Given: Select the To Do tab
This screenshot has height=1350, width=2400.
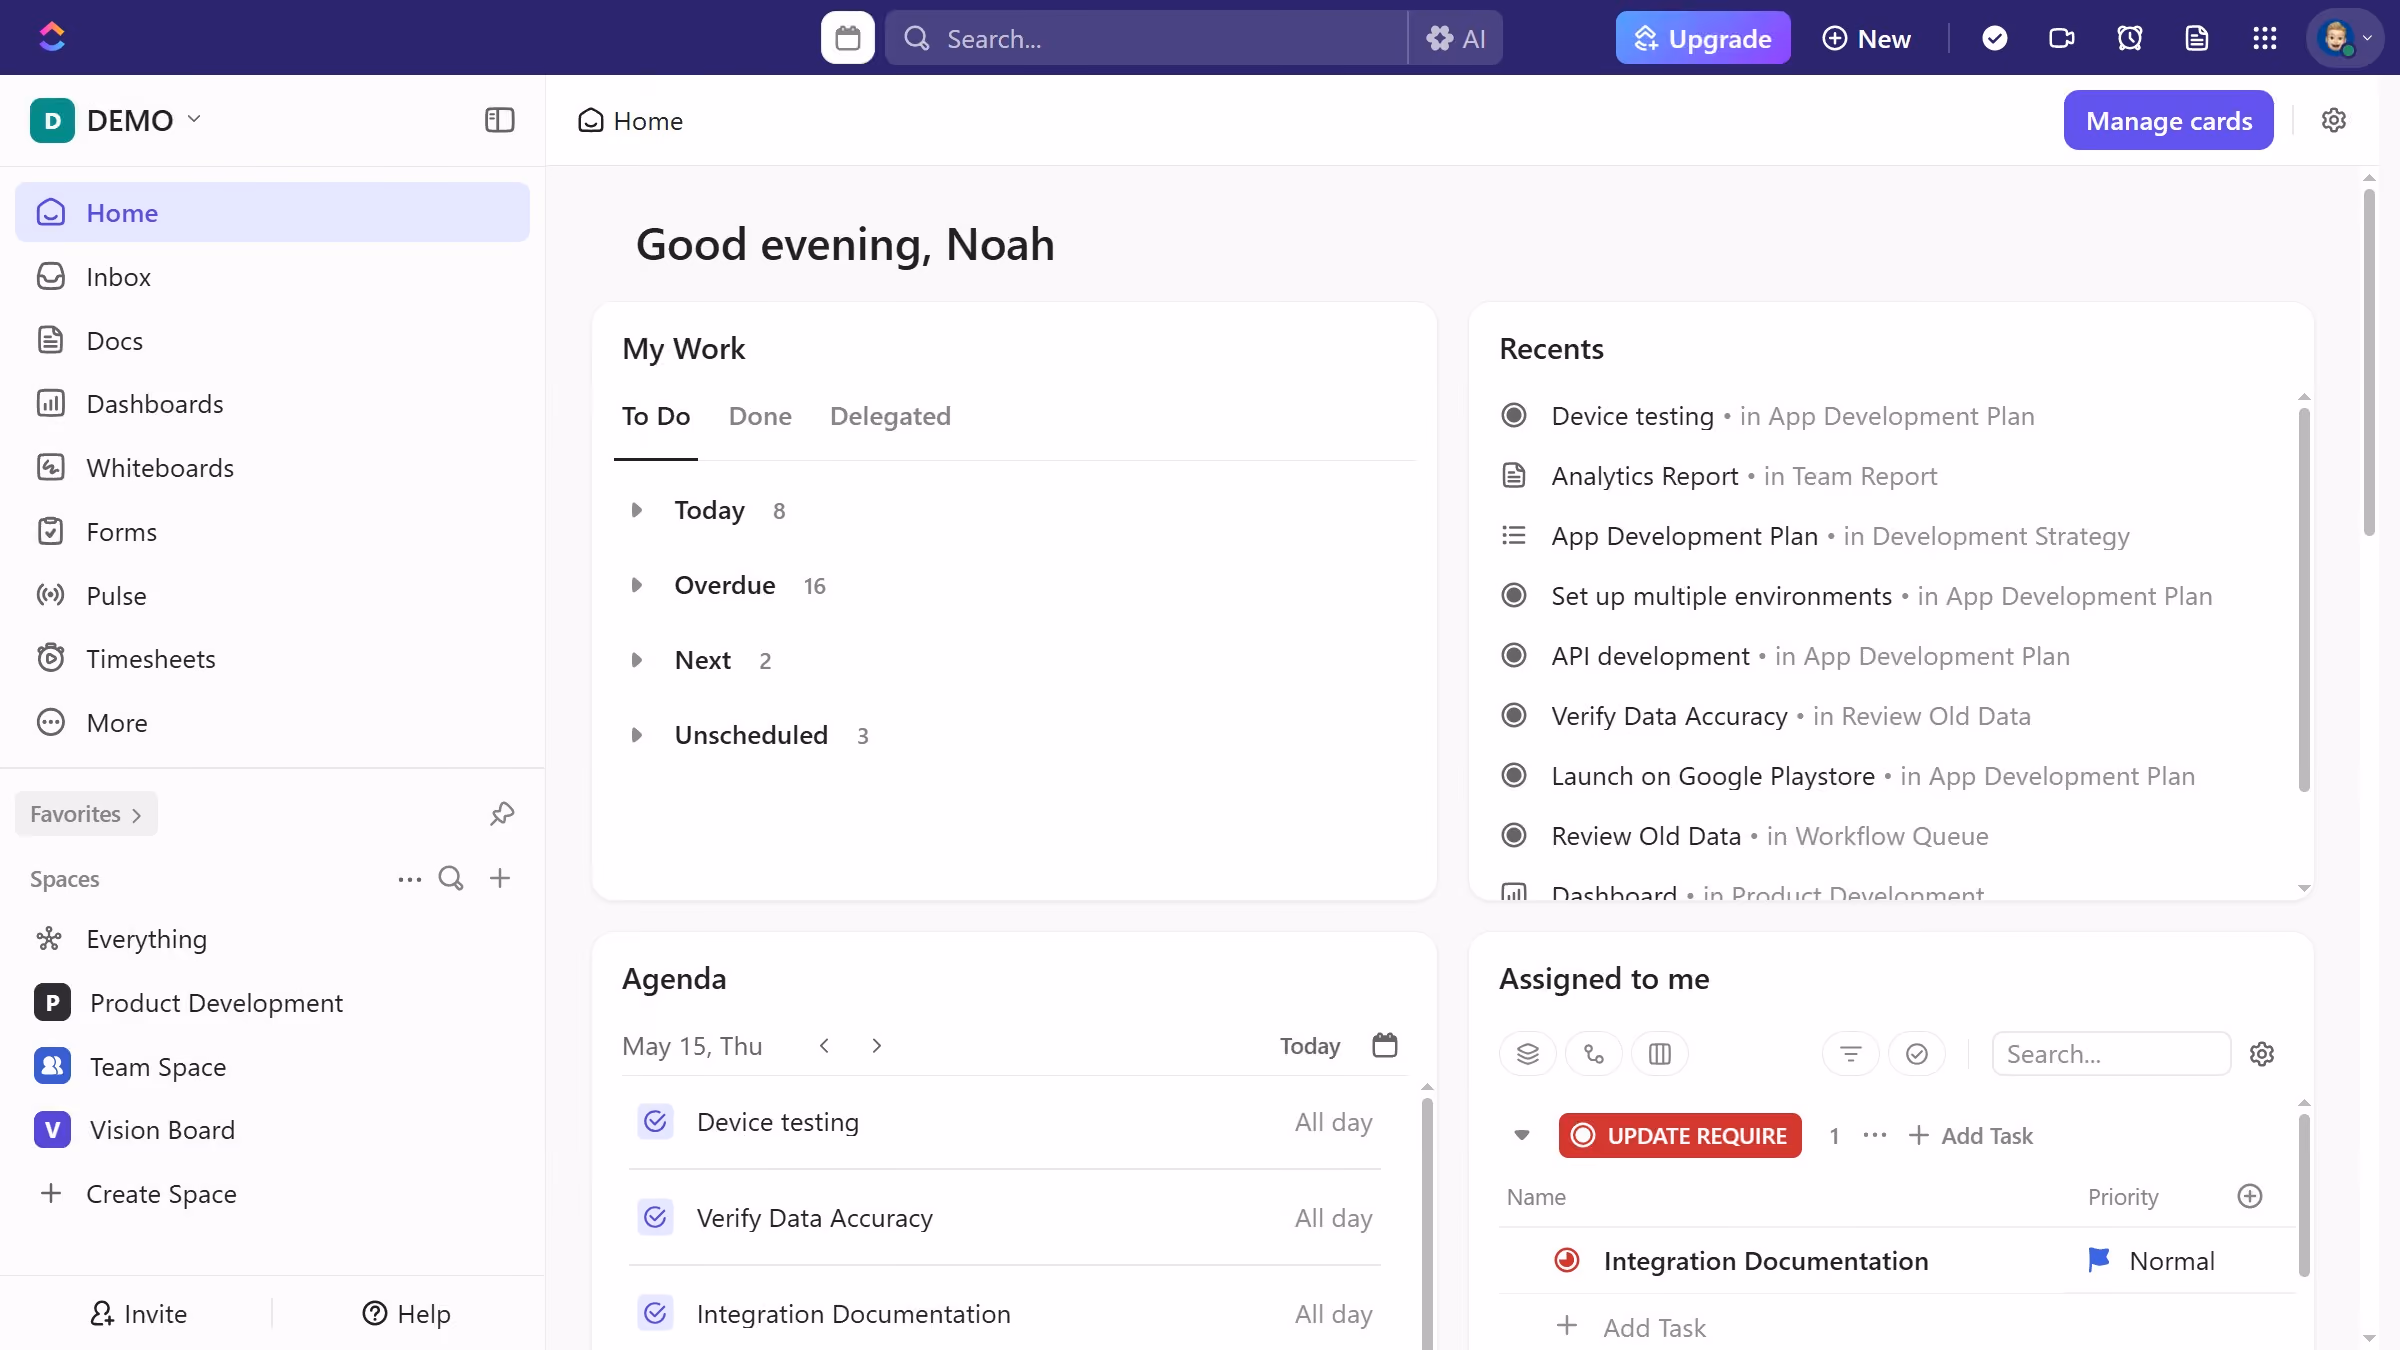Looking at the screenshot, I should 656,416.
